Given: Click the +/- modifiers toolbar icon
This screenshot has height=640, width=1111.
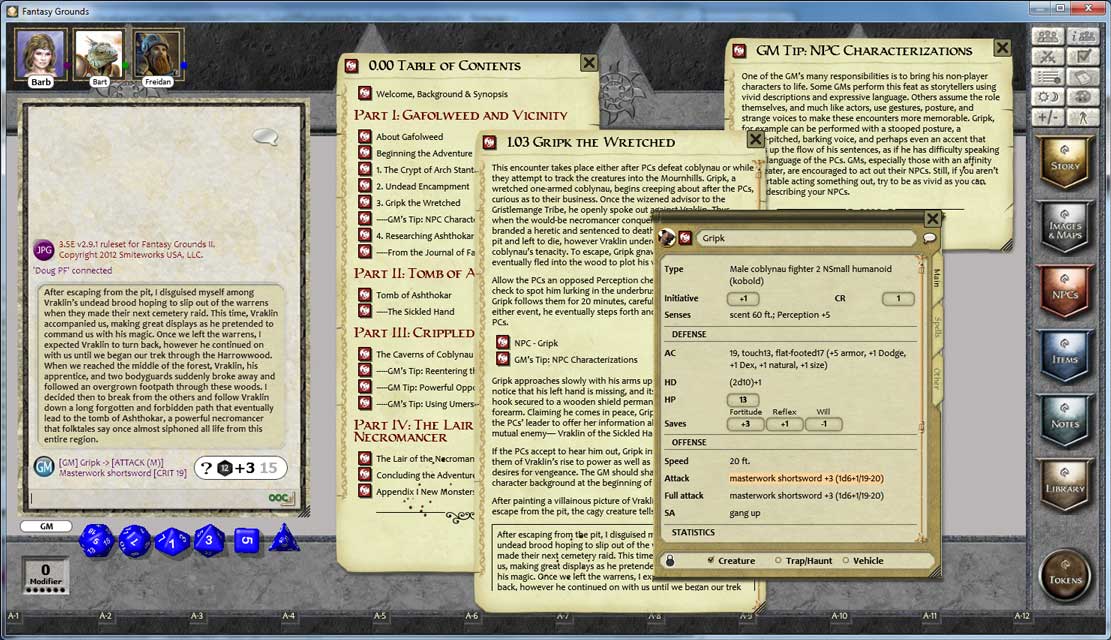Looking at the screenshot, I should click(x=1046, y=118).
